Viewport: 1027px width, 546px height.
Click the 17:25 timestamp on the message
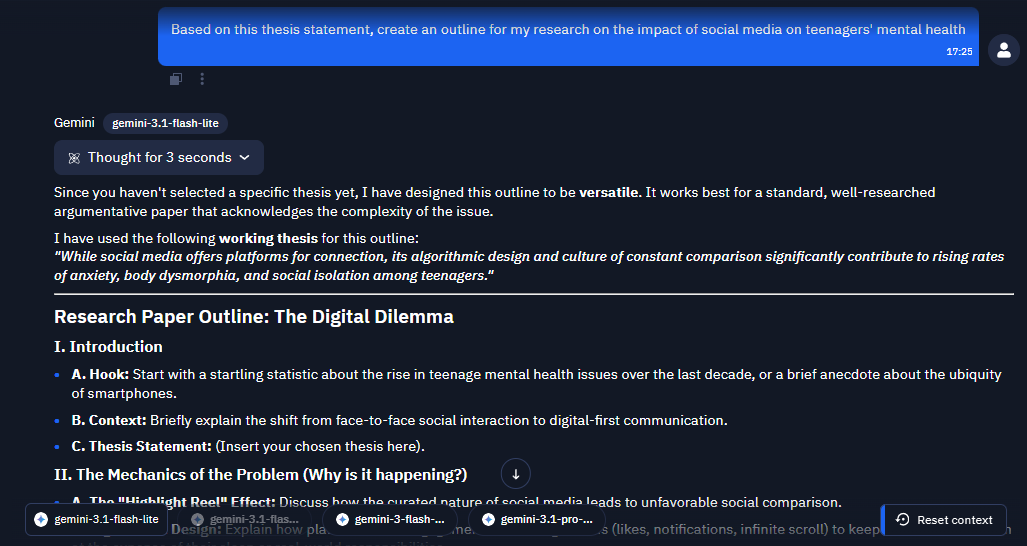coord(959,52)
